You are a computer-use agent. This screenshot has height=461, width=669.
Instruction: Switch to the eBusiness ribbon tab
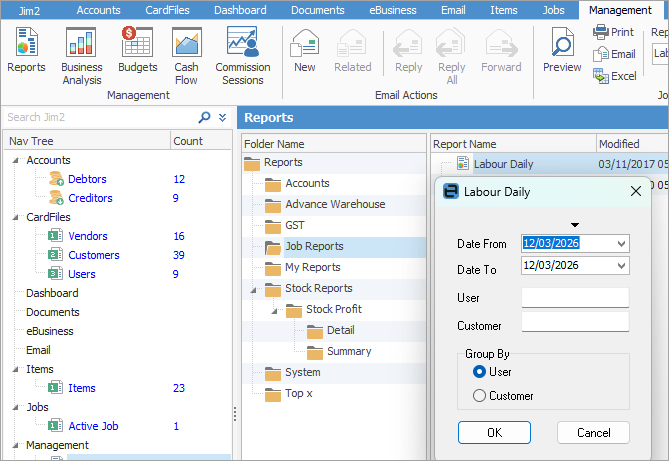pos(393,10)
